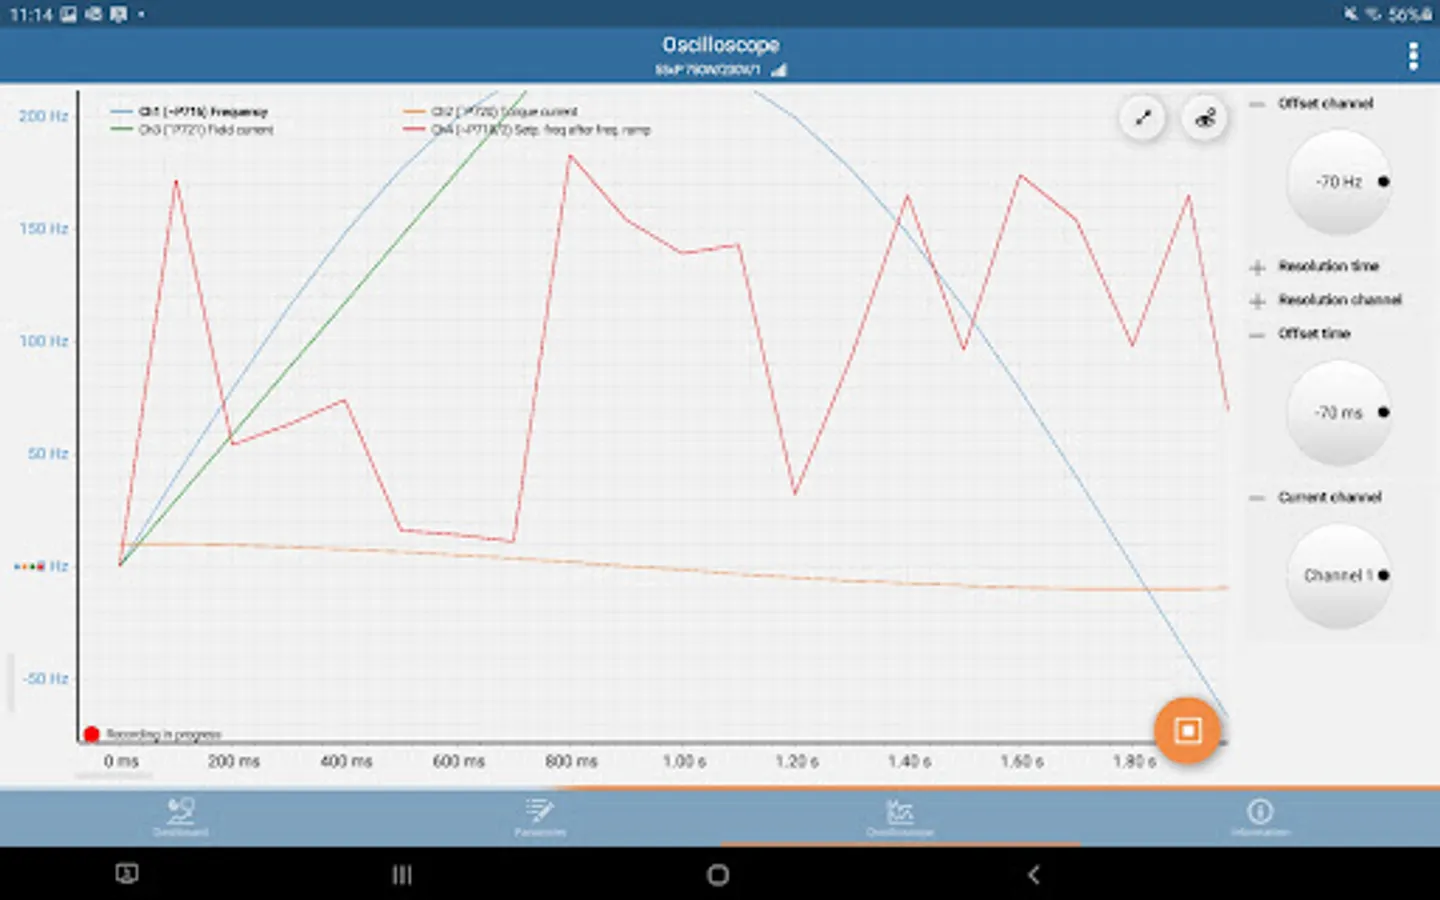This screenshot has height=900, width=1440.
Task: Open the Dashboard tab
Action: 180,817
